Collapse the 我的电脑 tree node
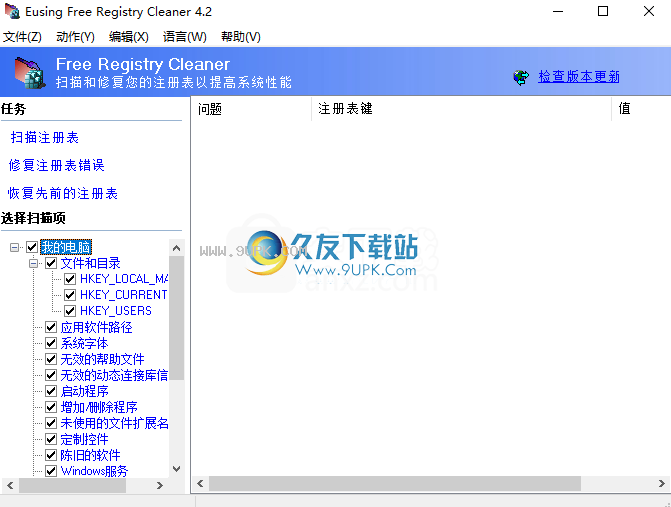This screenshot has width=671, height=507. [14, 247]
